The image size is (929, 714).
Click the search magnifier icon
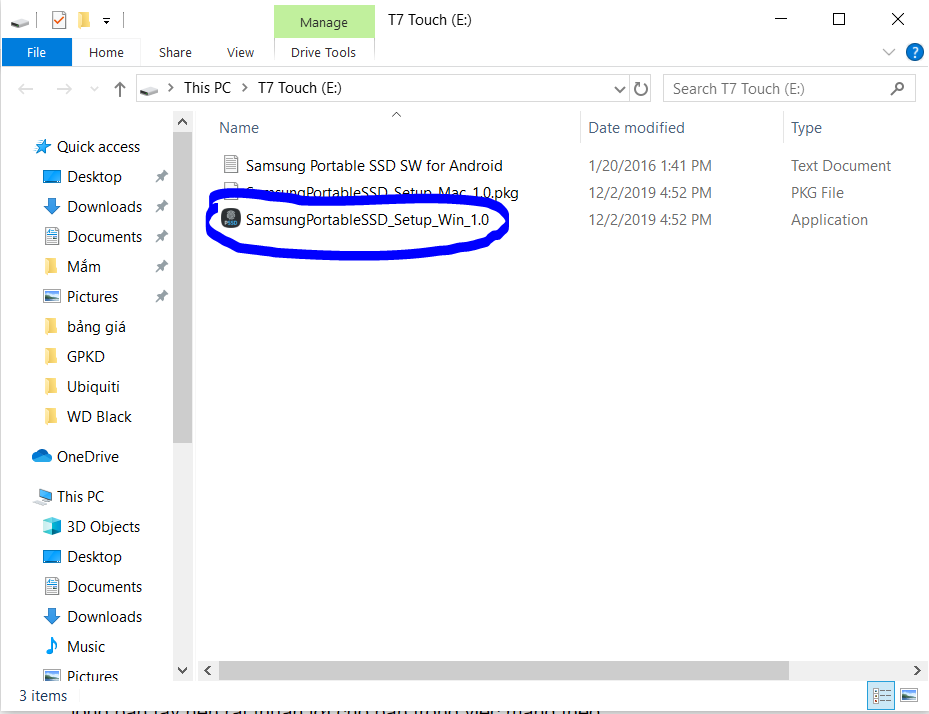click(898, 89)
